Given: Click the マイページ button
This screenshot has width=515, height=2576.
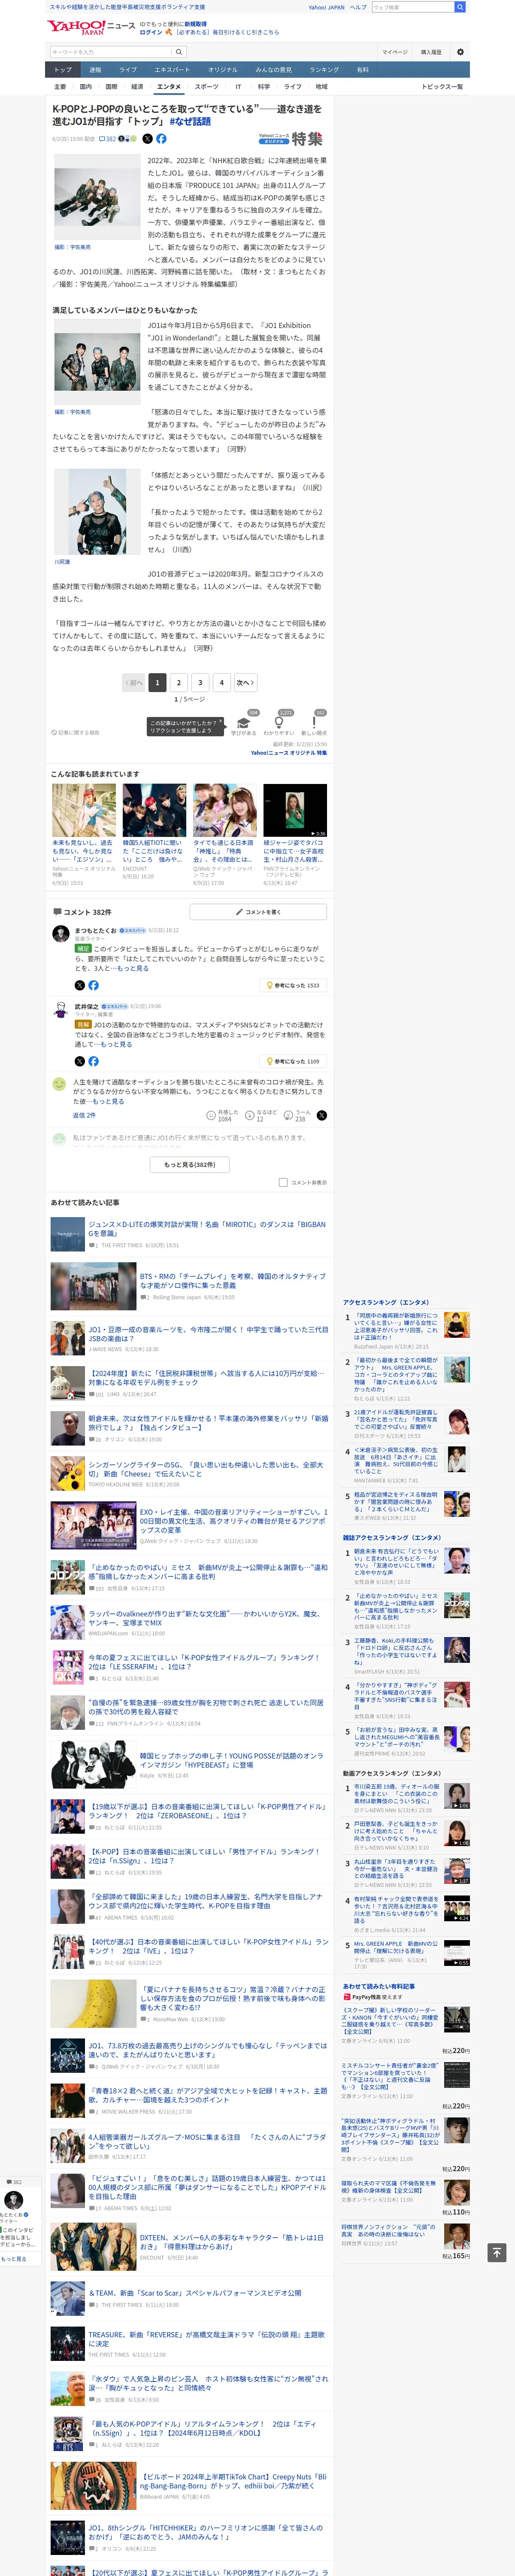Looking at the screenshot, I should point(394,52).
